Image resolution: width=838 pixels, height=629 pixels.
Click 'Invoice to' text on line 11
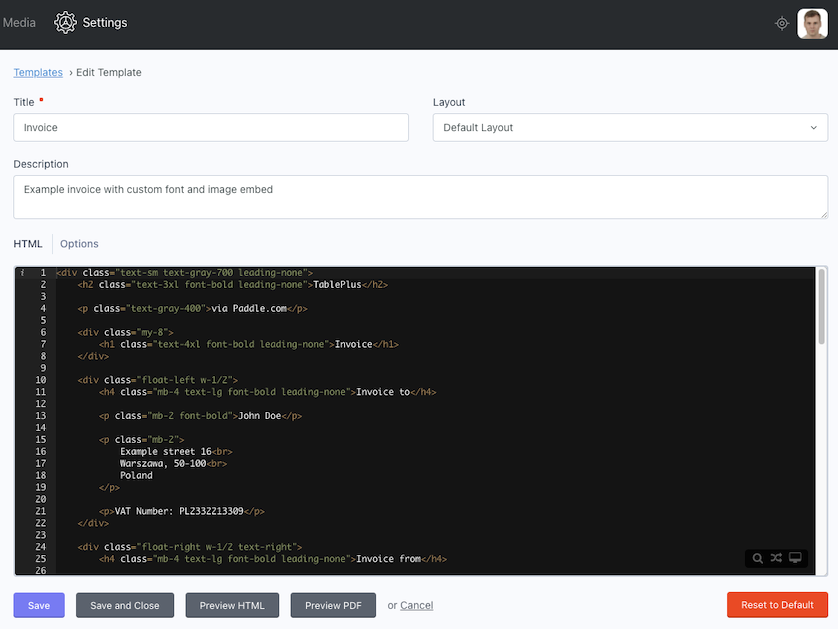tap(383, 392)
